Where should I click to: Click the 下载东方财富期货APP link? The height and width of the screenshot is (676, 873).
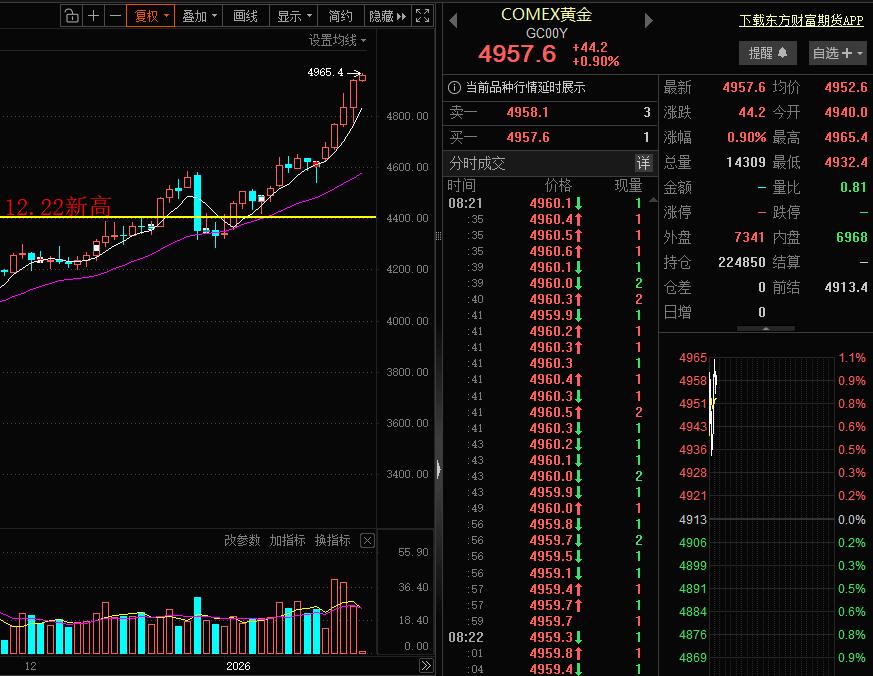pyautogui.click(x=800, y=20)
